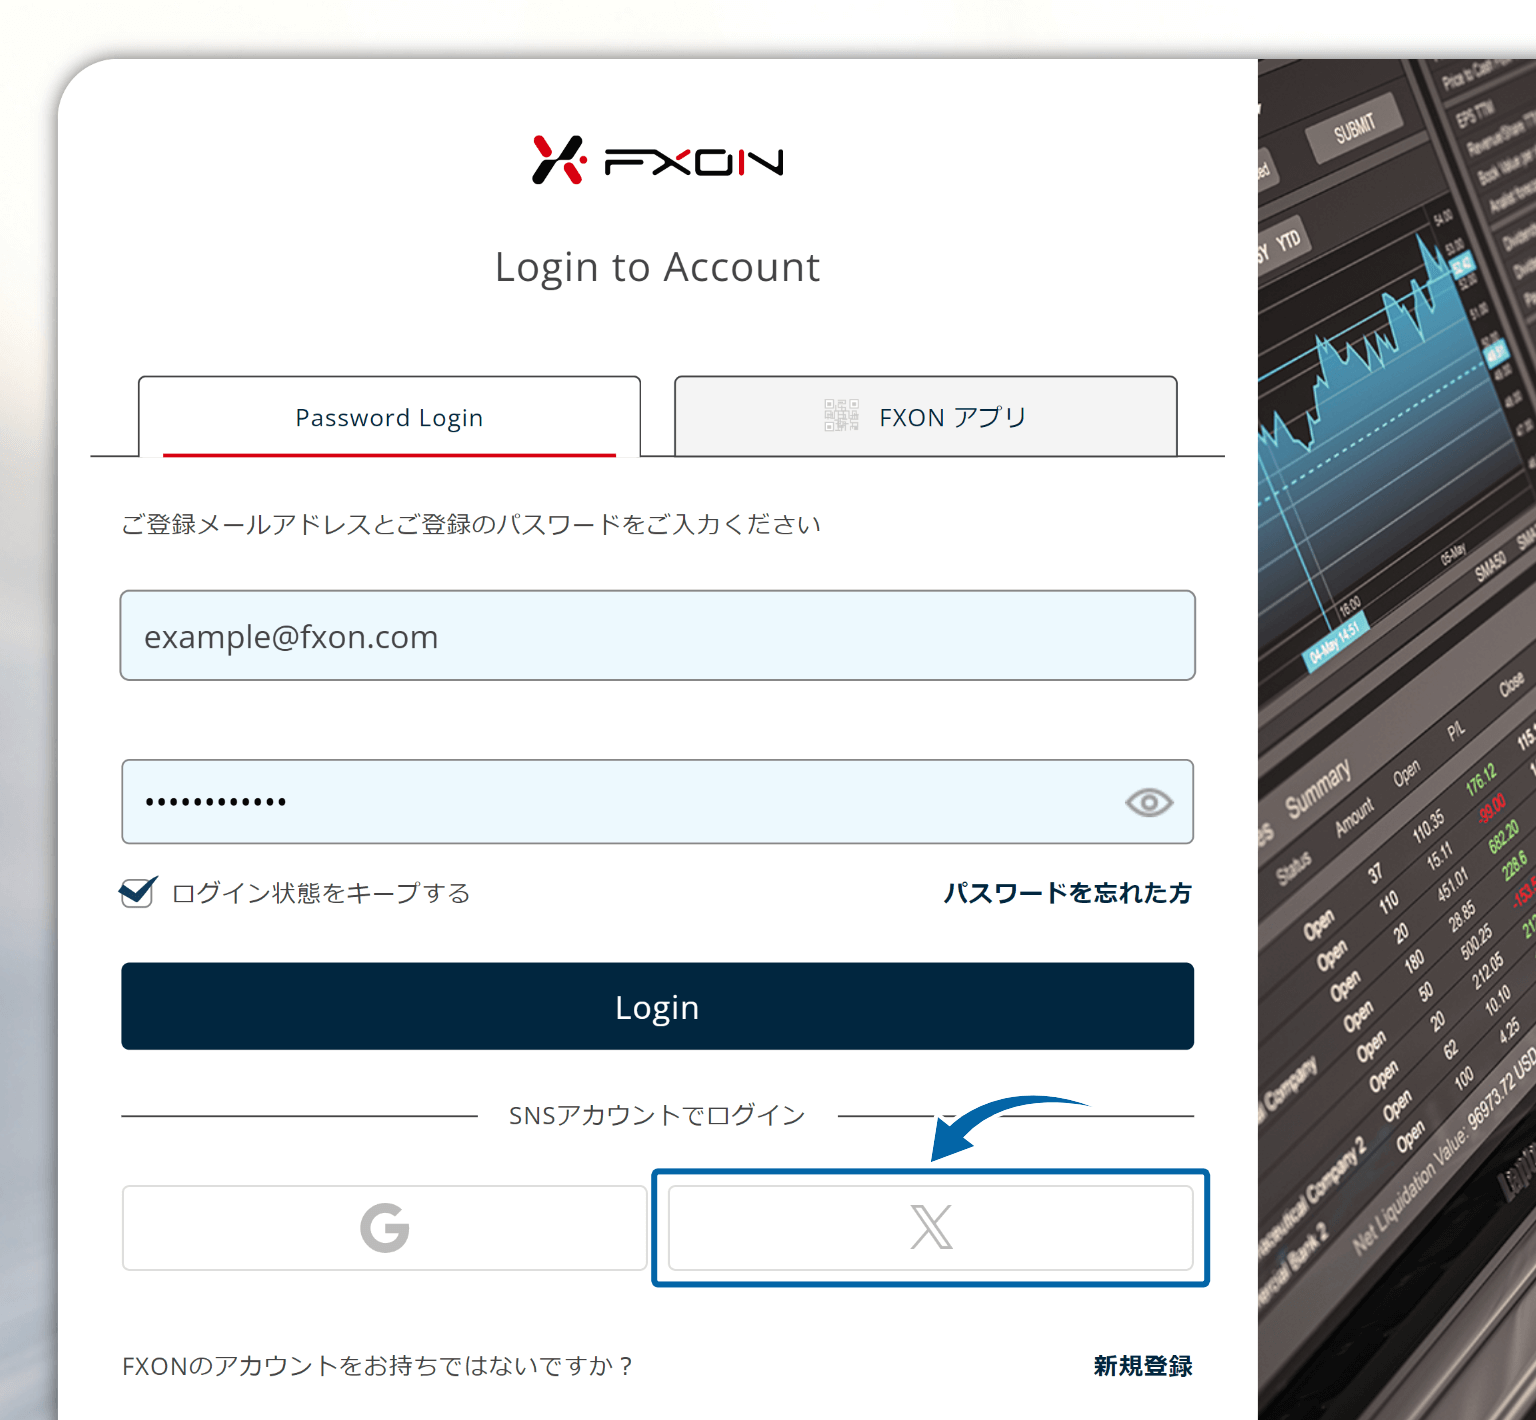Click ご登録メールアドレス instruction text

click(x=471, y=524)
